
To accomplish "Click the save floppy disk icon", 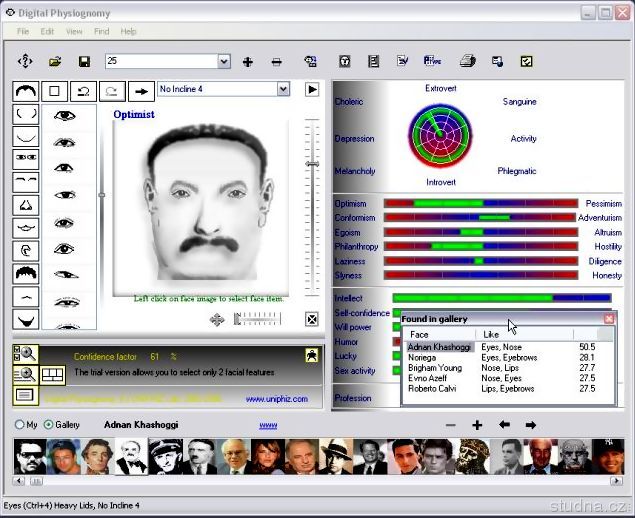I will click(84, 62).
